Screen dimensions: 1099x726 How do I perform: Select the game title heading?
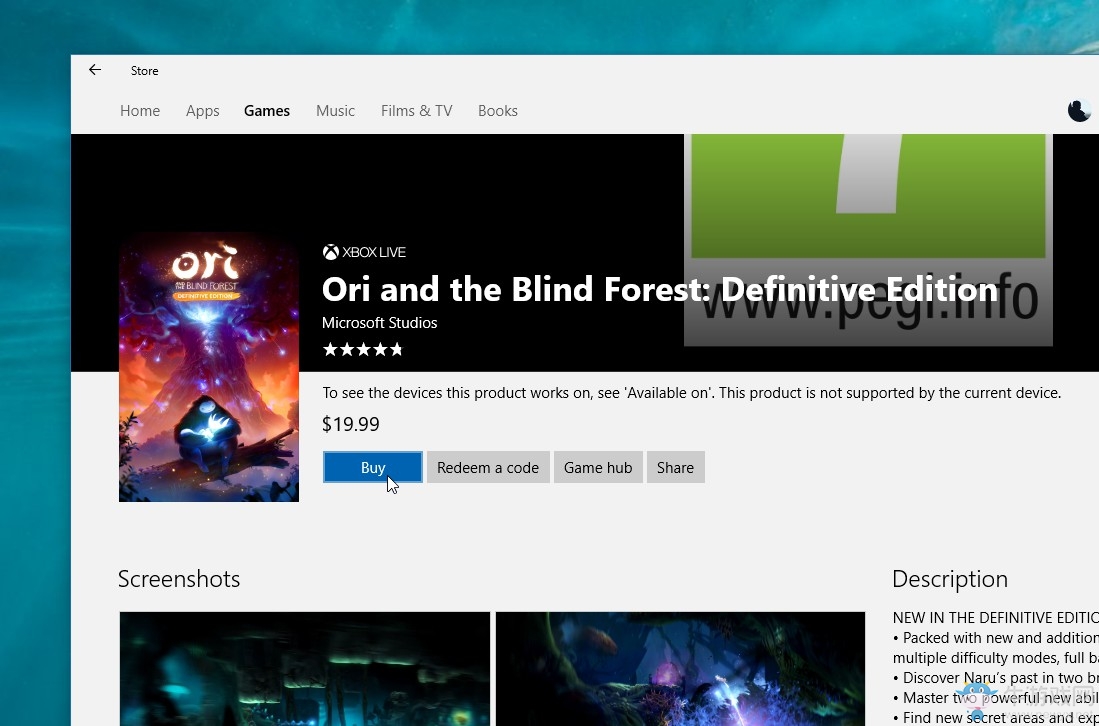pyautogui.click(x=660, y=289)
